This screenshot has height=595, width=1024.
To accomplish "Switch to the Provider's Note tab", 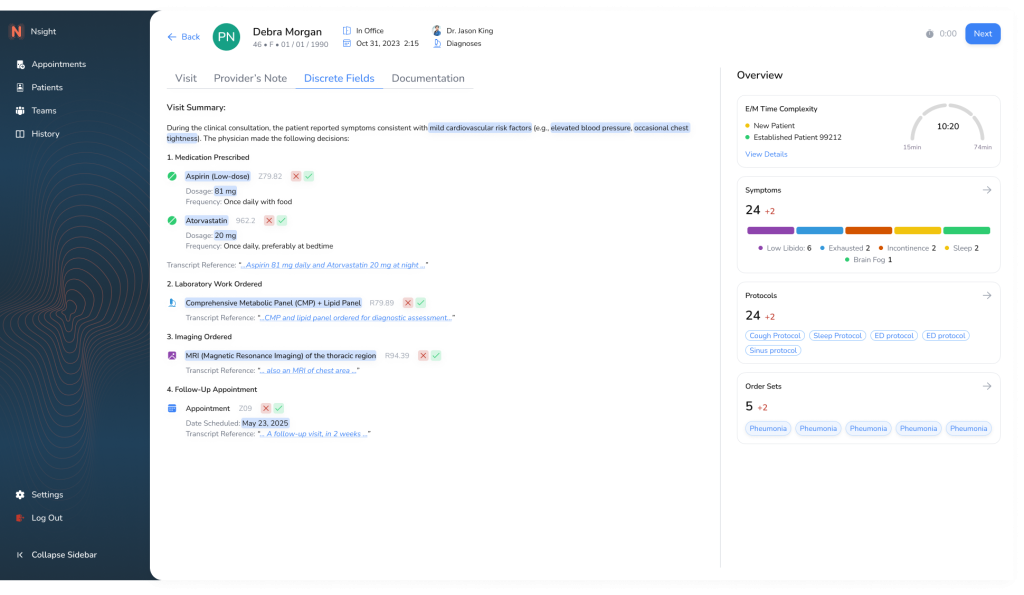I will click(250, 79).
